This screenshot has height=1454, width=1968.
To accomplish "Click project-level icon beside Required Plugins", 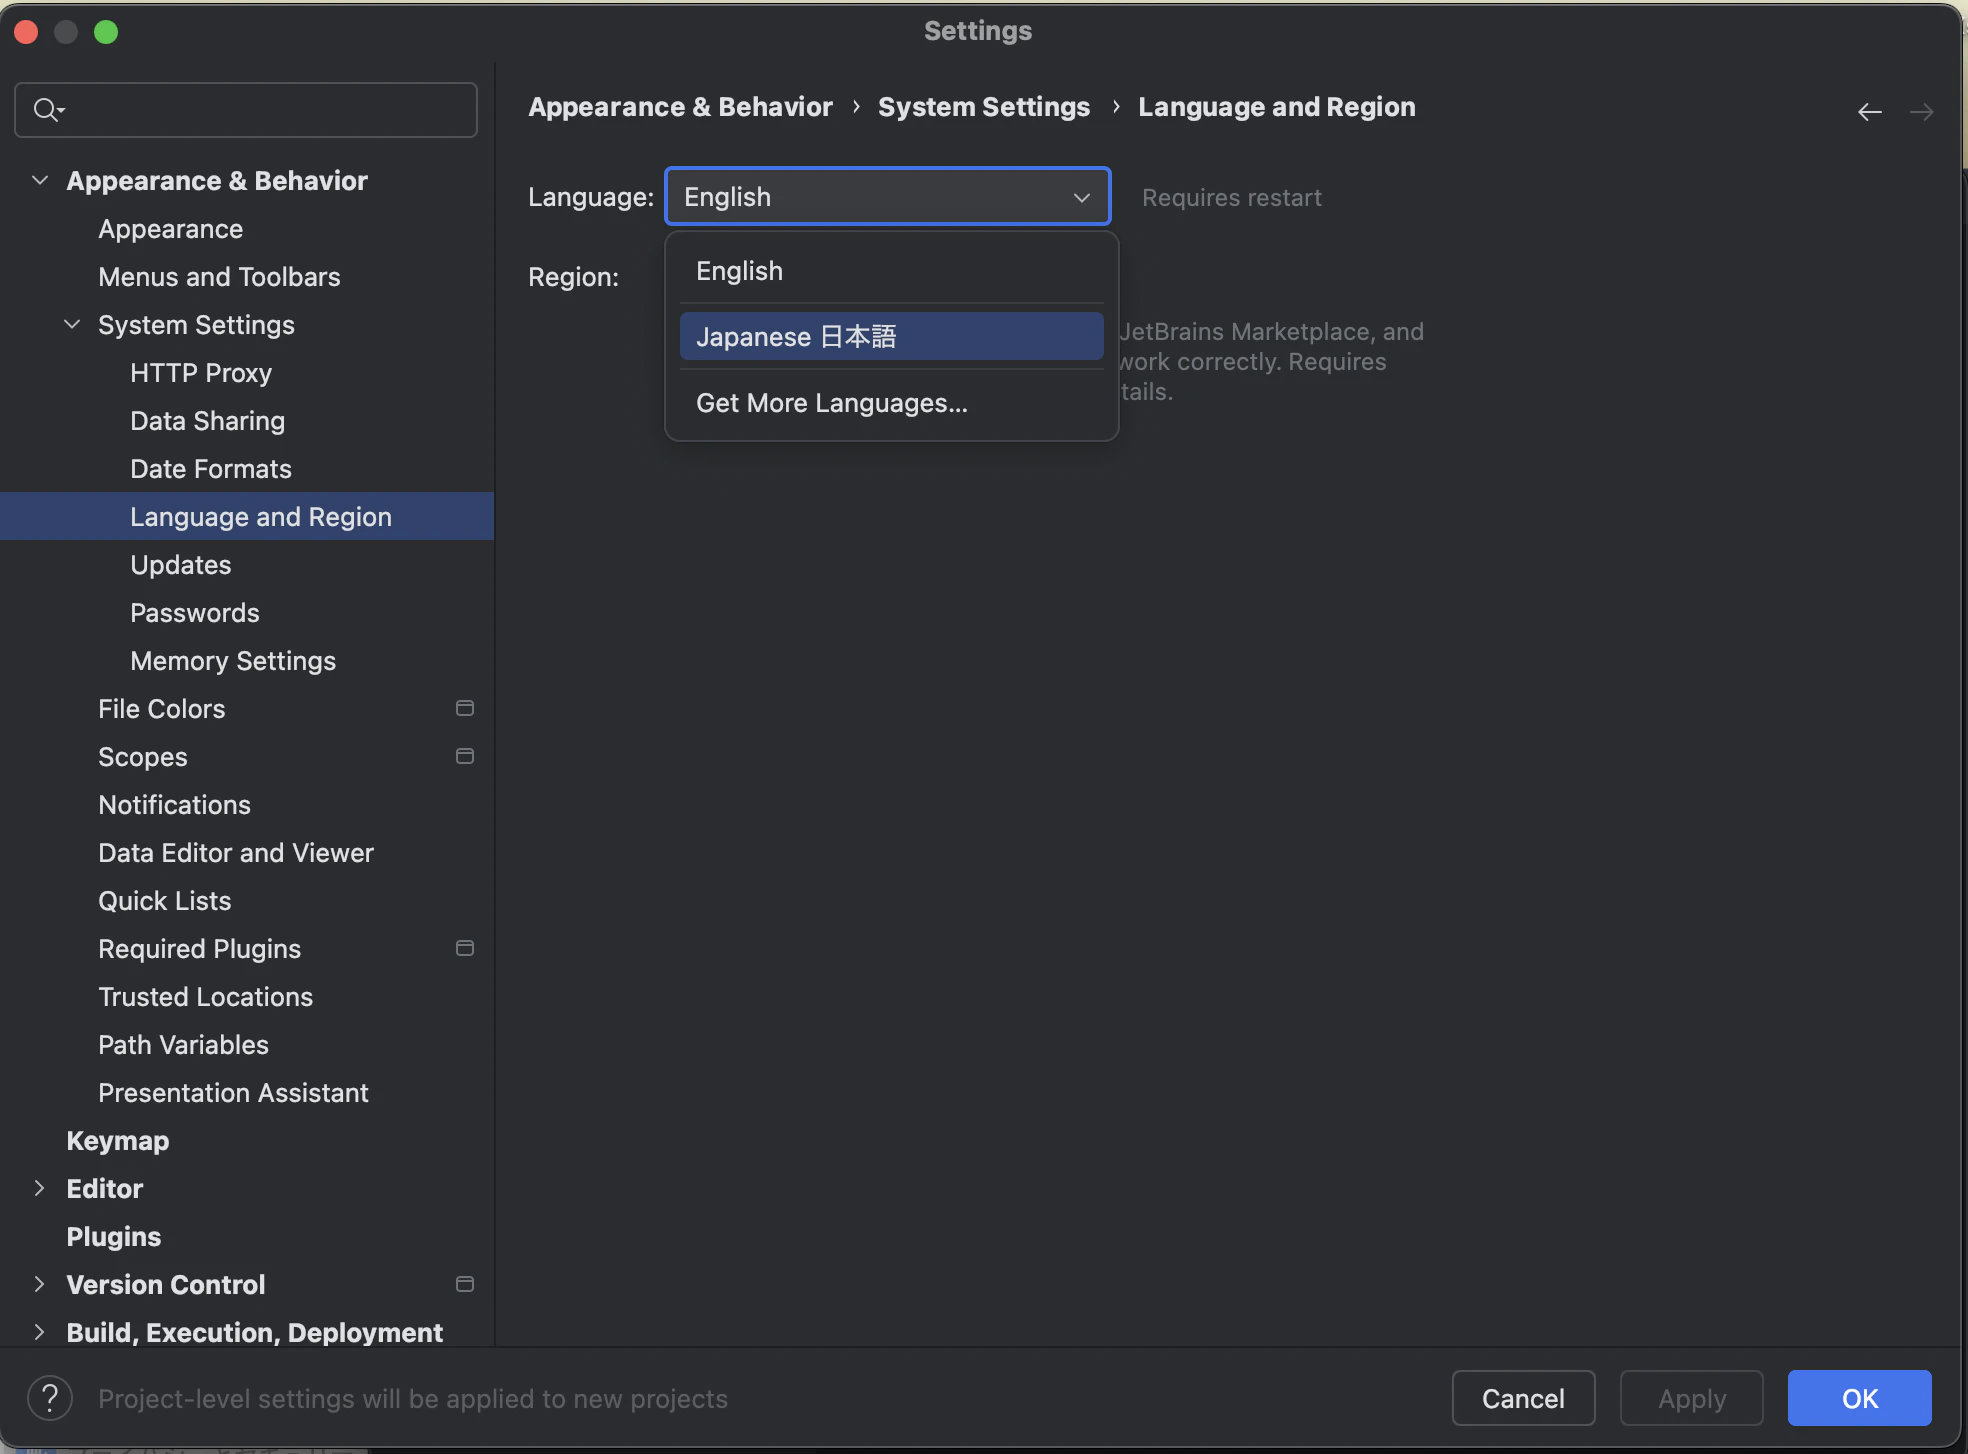I will click(465, 948).
